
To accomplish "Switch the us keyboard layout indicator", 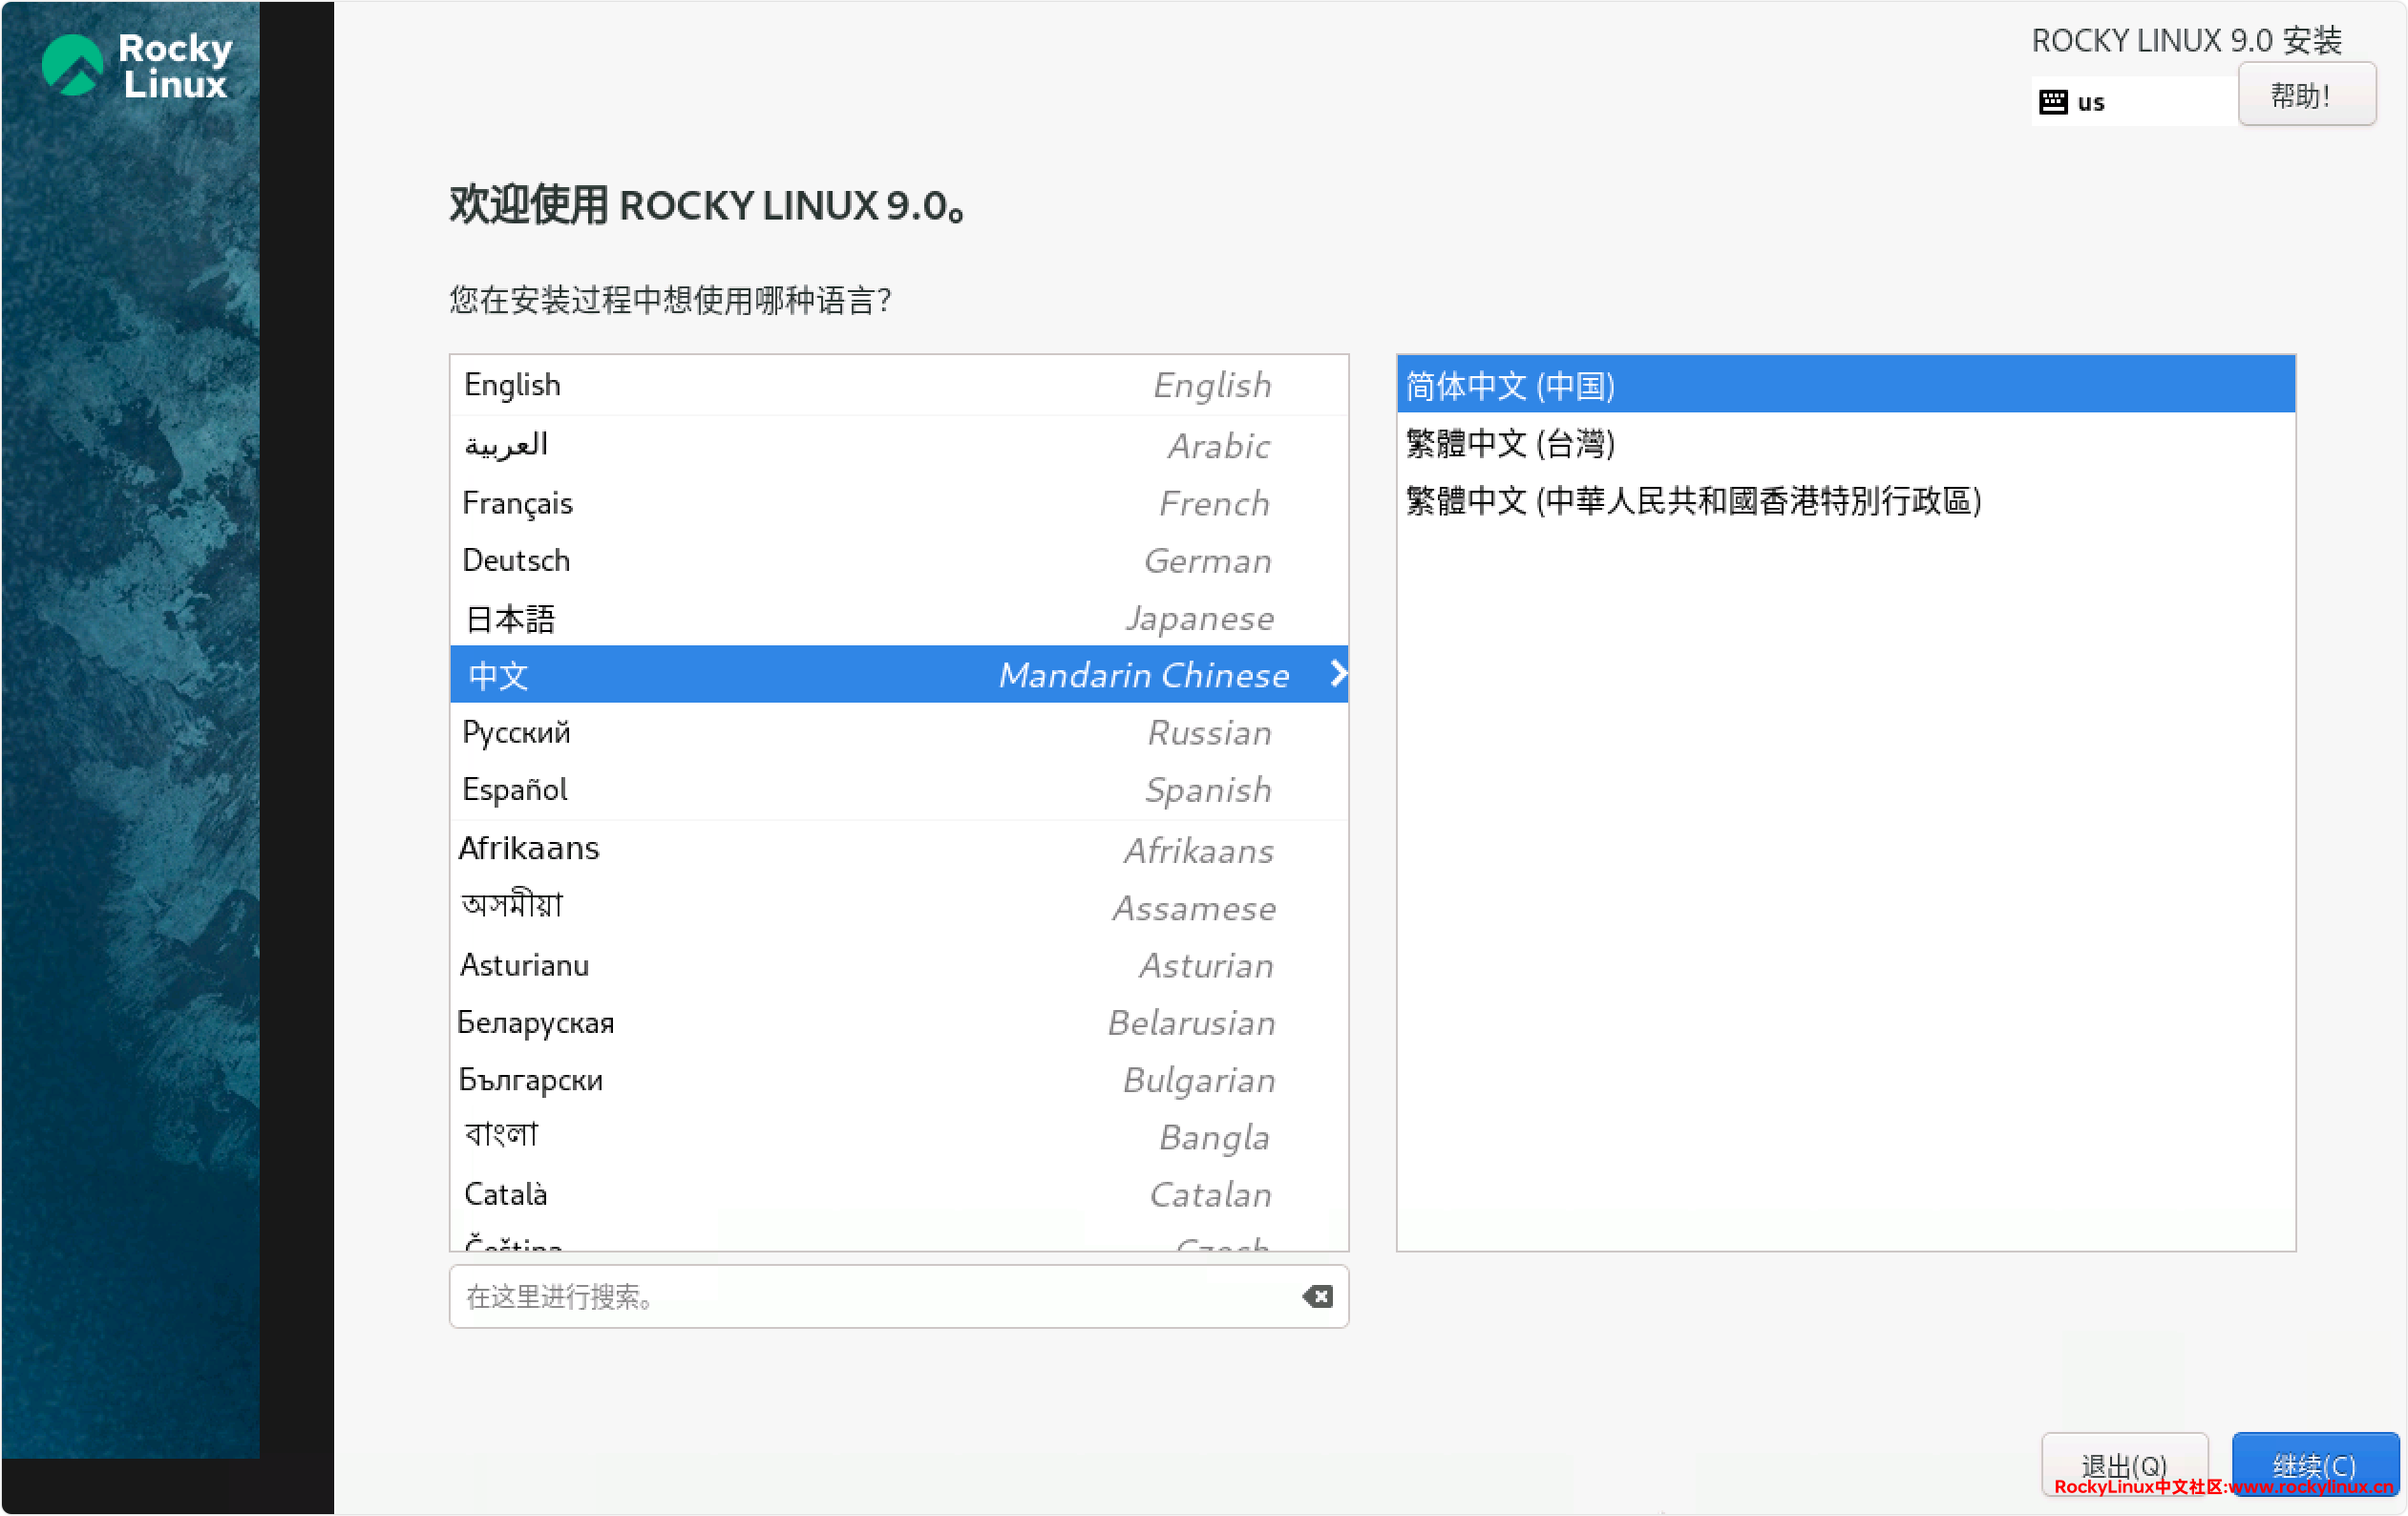I will coord(2091,102).
